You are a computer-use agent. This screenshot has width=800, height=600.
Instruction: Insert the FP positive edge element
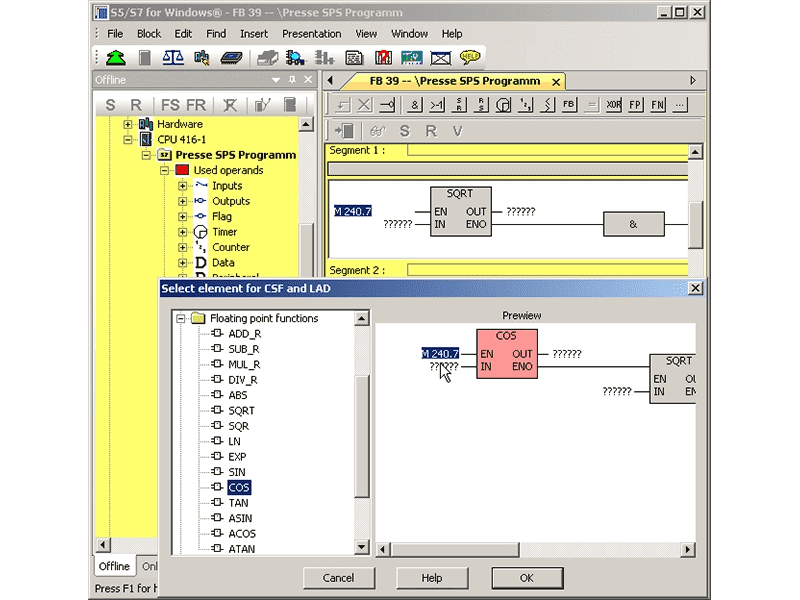click(635, 105)
